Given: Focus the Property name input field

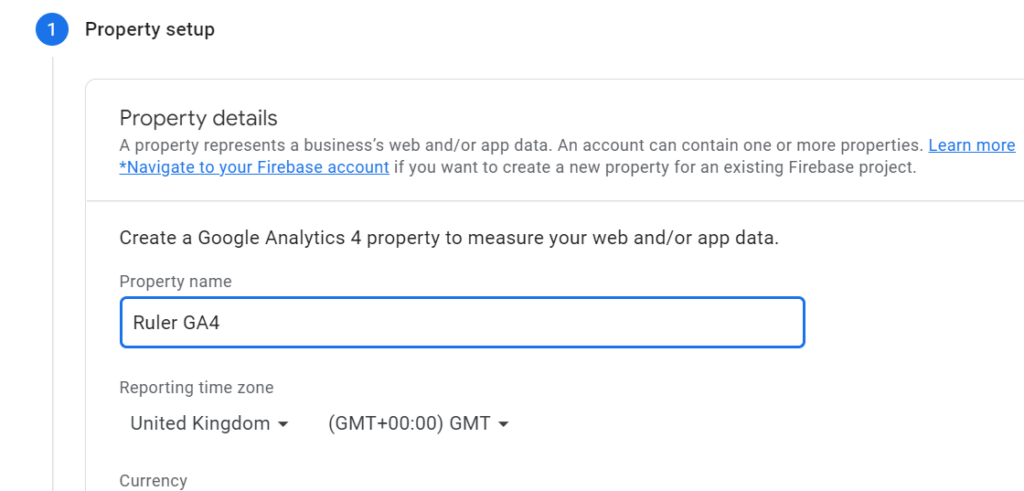Looking at the screenshot, I should [x=462, y=323].
